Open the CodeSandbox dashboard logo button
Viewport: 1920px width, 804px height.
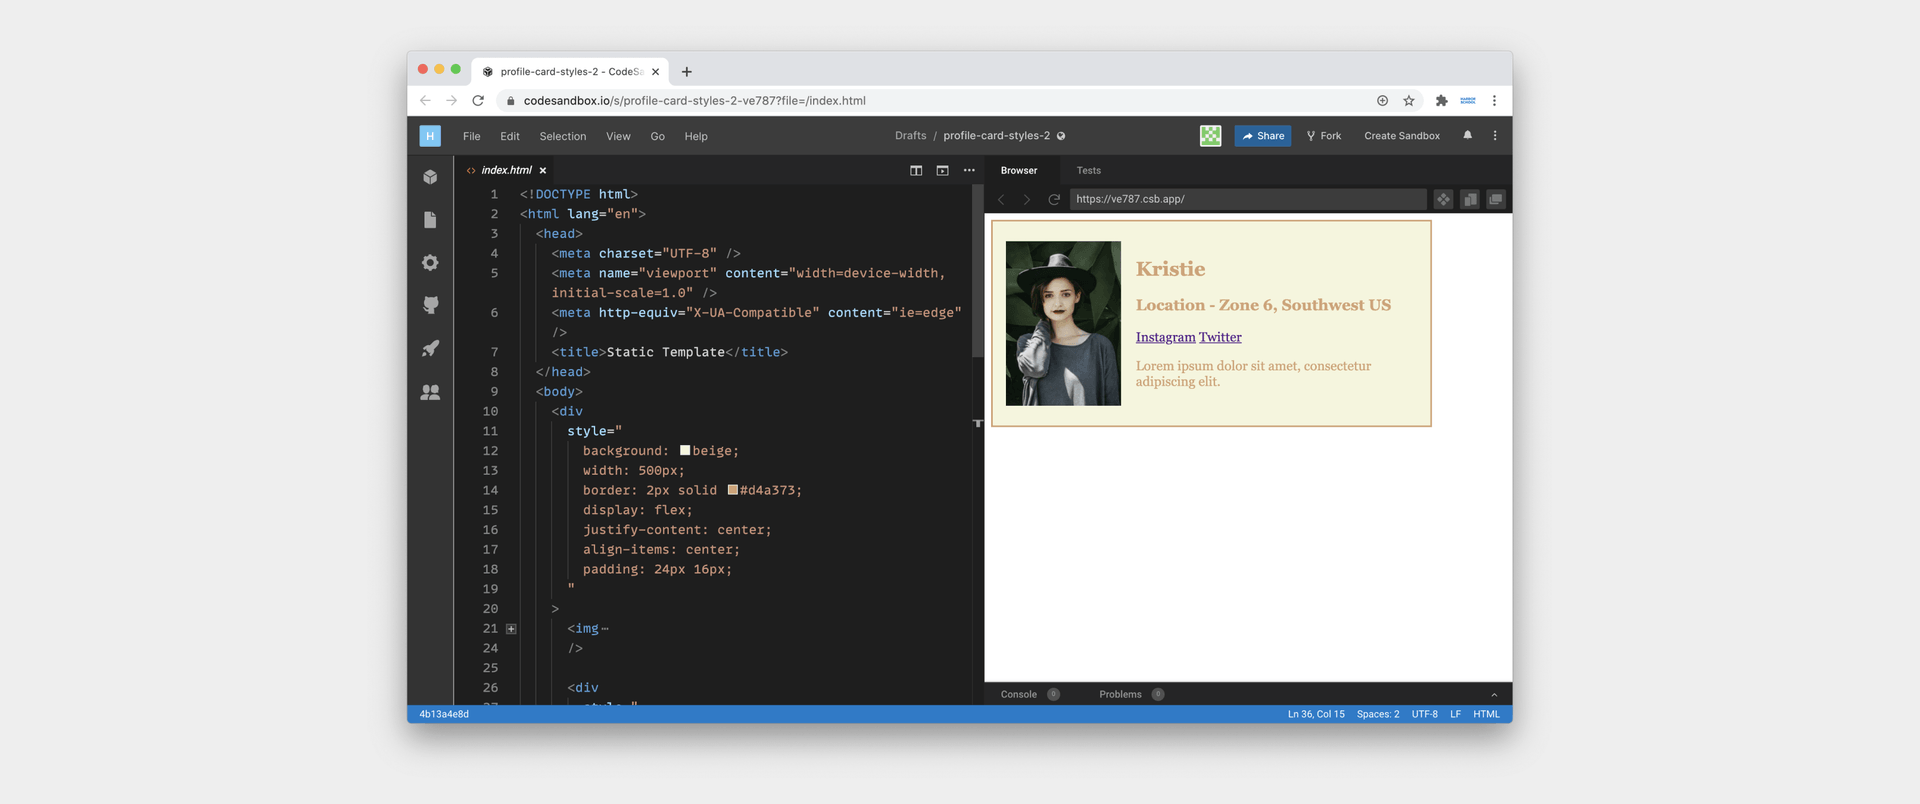pyautogui.click(x=430, y=136)
